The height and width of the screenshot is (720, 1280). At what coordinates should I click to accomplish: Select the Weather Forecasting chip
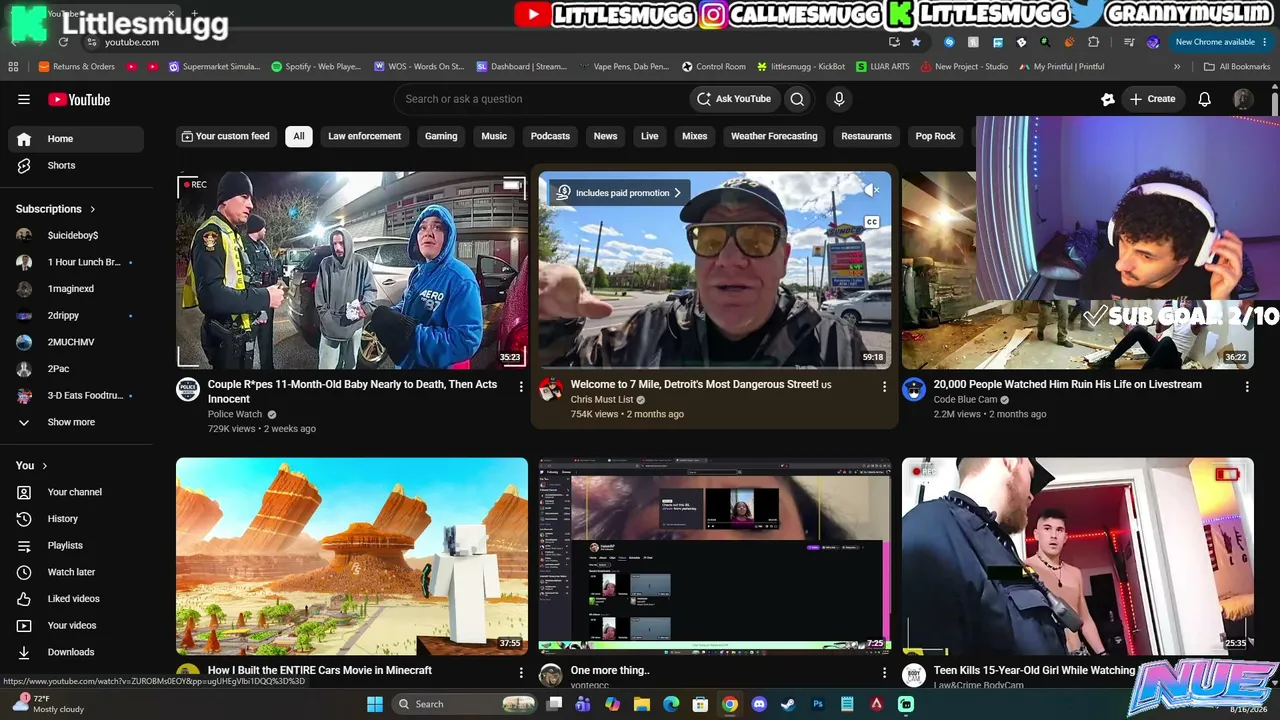coord(774,136)
